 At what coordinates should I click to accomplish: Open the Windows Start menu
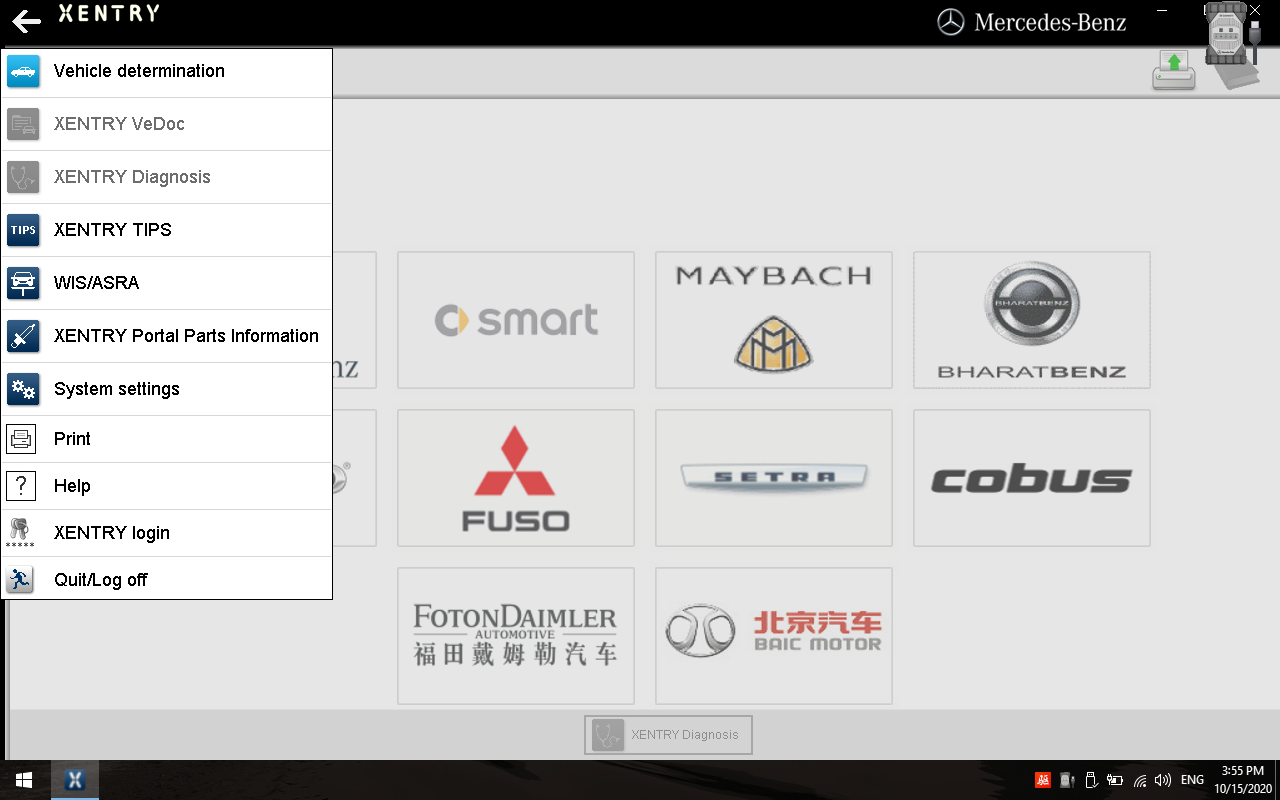point(24,780)
